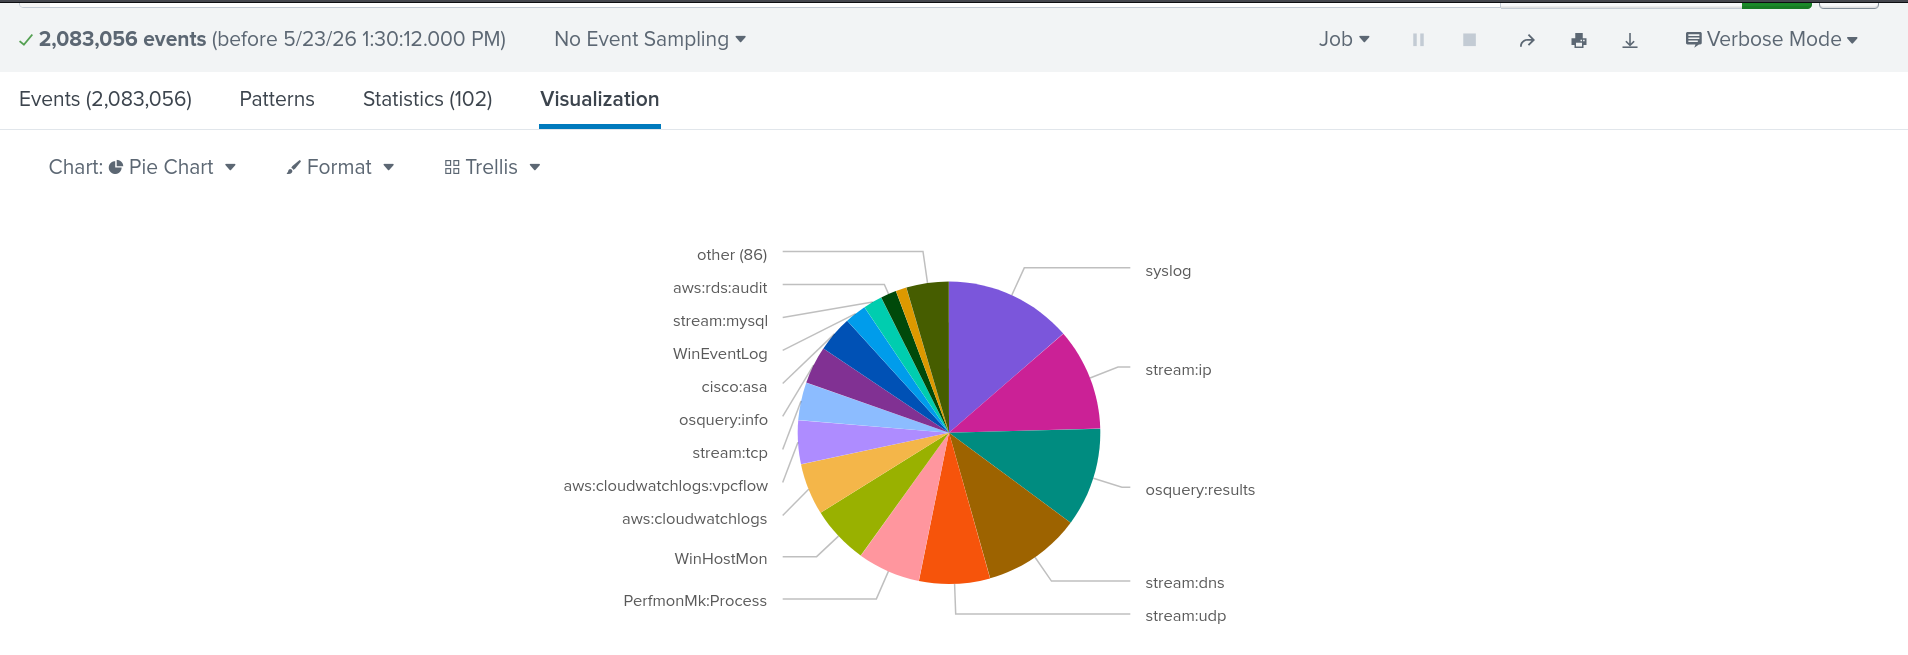The width and height of the screenshot is (1908, 655).
Task: Pause the search job
Action: coord(1418,40)
